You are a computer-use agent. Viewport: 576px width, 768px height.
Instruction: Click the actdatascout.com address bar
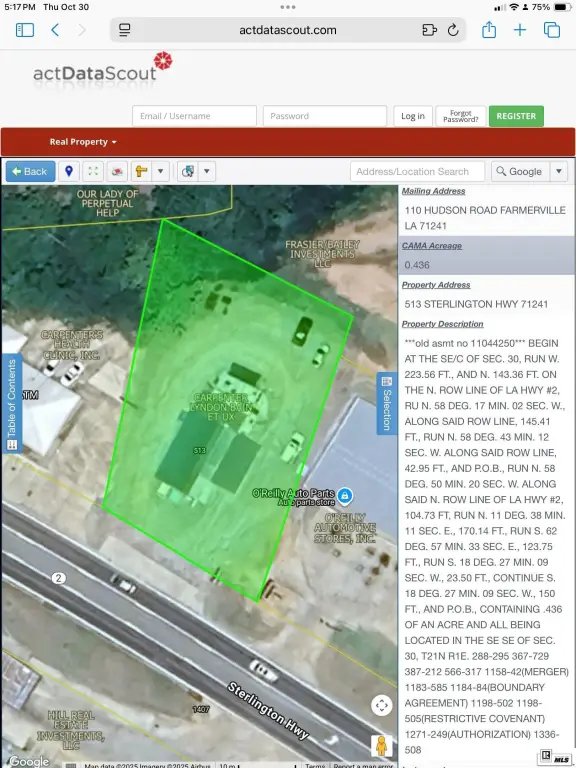point(288,30)
